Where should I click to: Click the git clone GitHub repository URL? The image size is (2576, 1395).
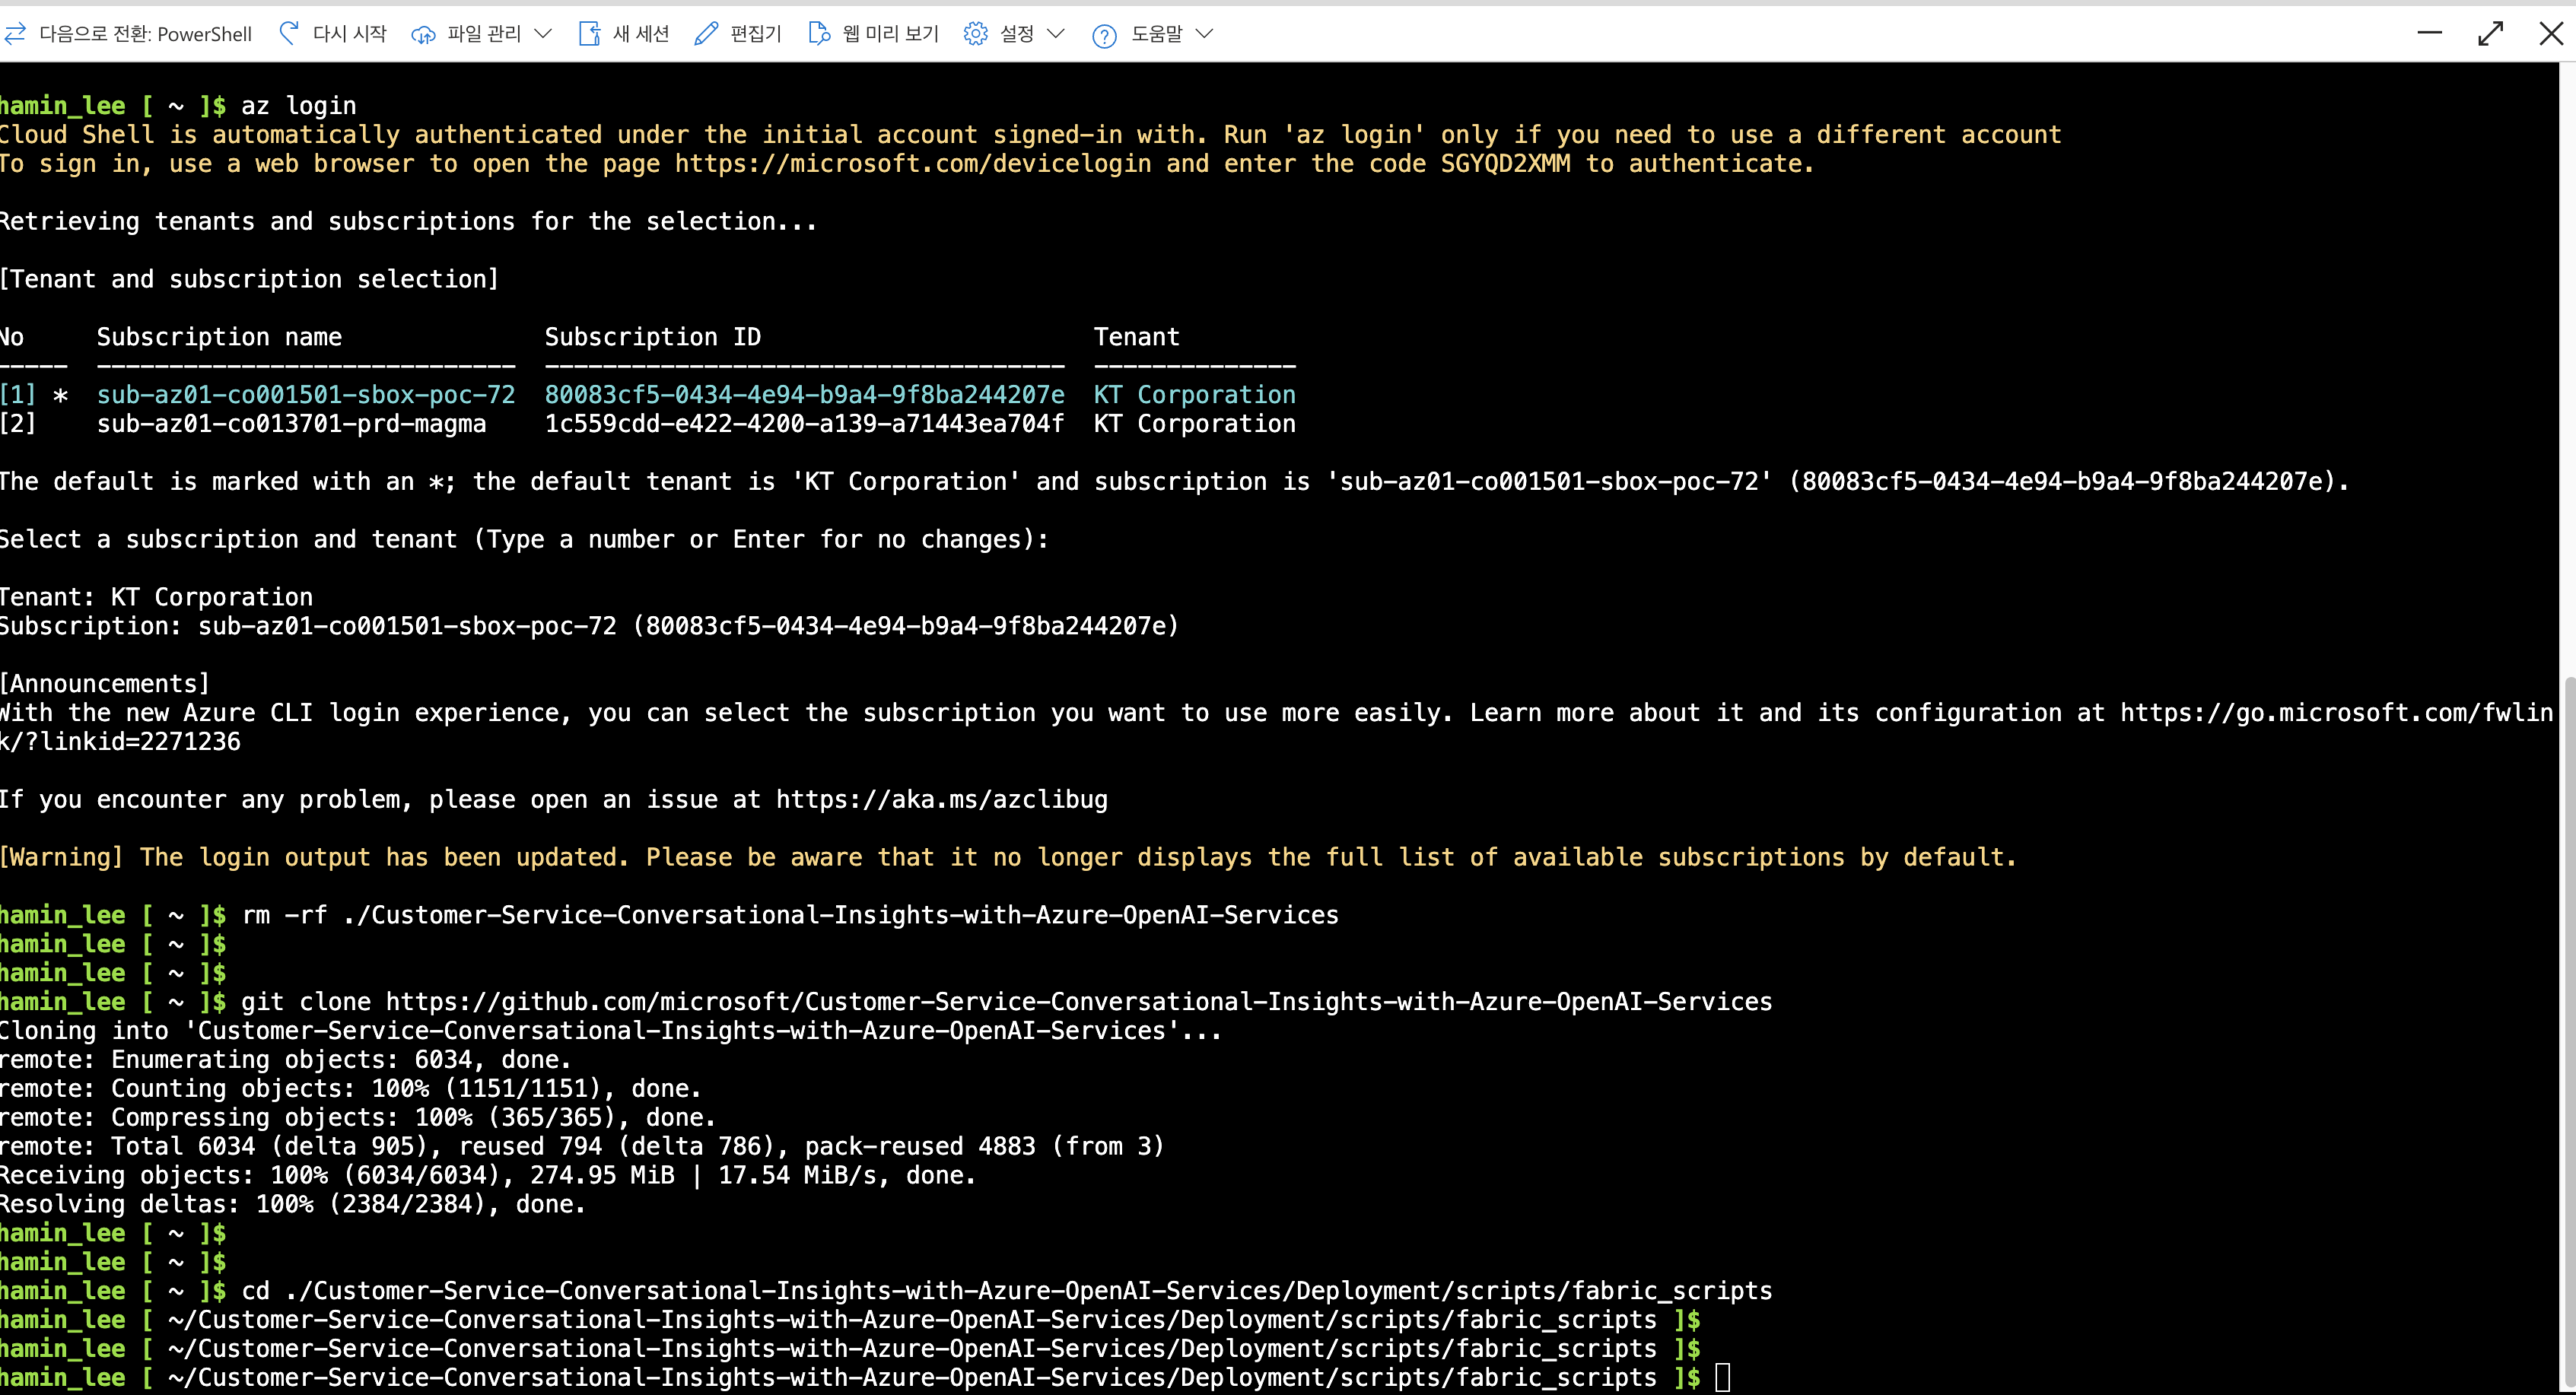tap(1079, 1001)
